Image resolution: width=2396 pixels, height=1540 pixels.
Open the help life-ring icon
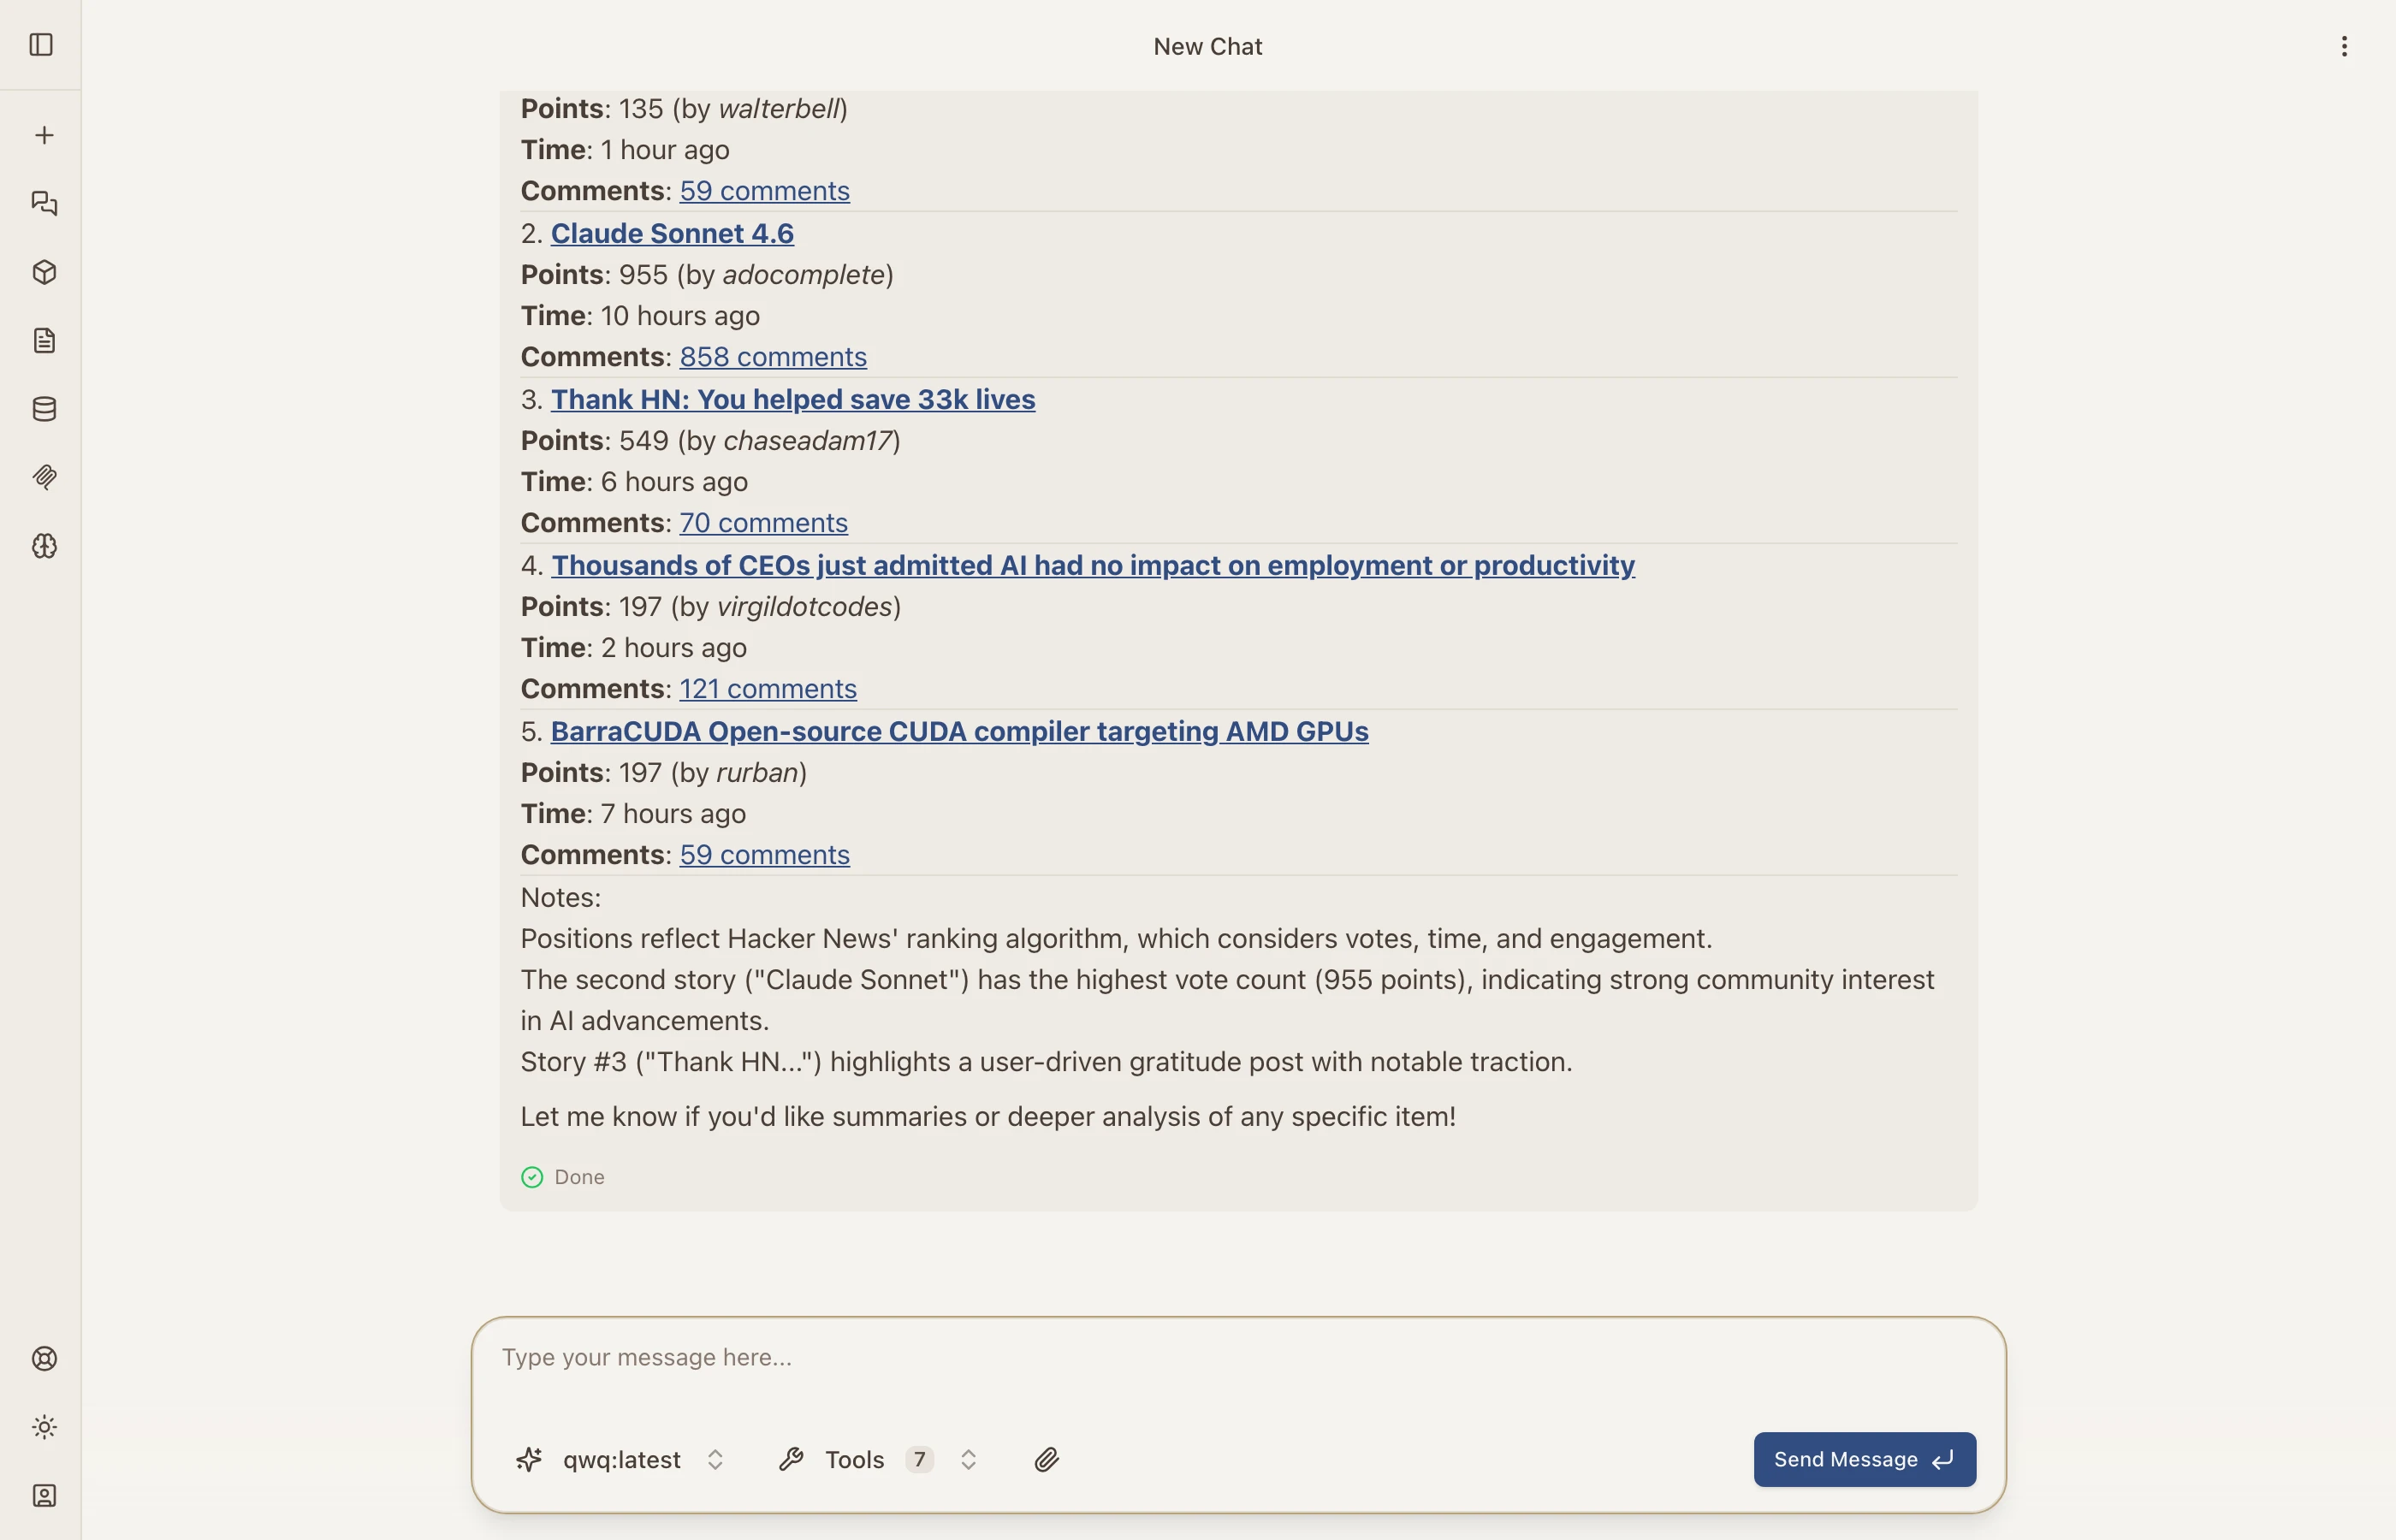click(x=44, y=1358)
